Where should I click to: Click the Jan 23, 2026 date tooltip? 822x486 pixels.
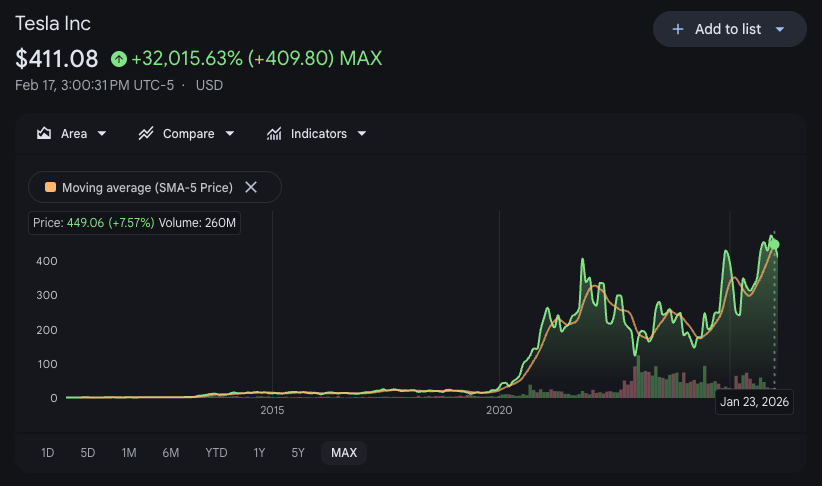pyautogui.click(x=754, y=402)
